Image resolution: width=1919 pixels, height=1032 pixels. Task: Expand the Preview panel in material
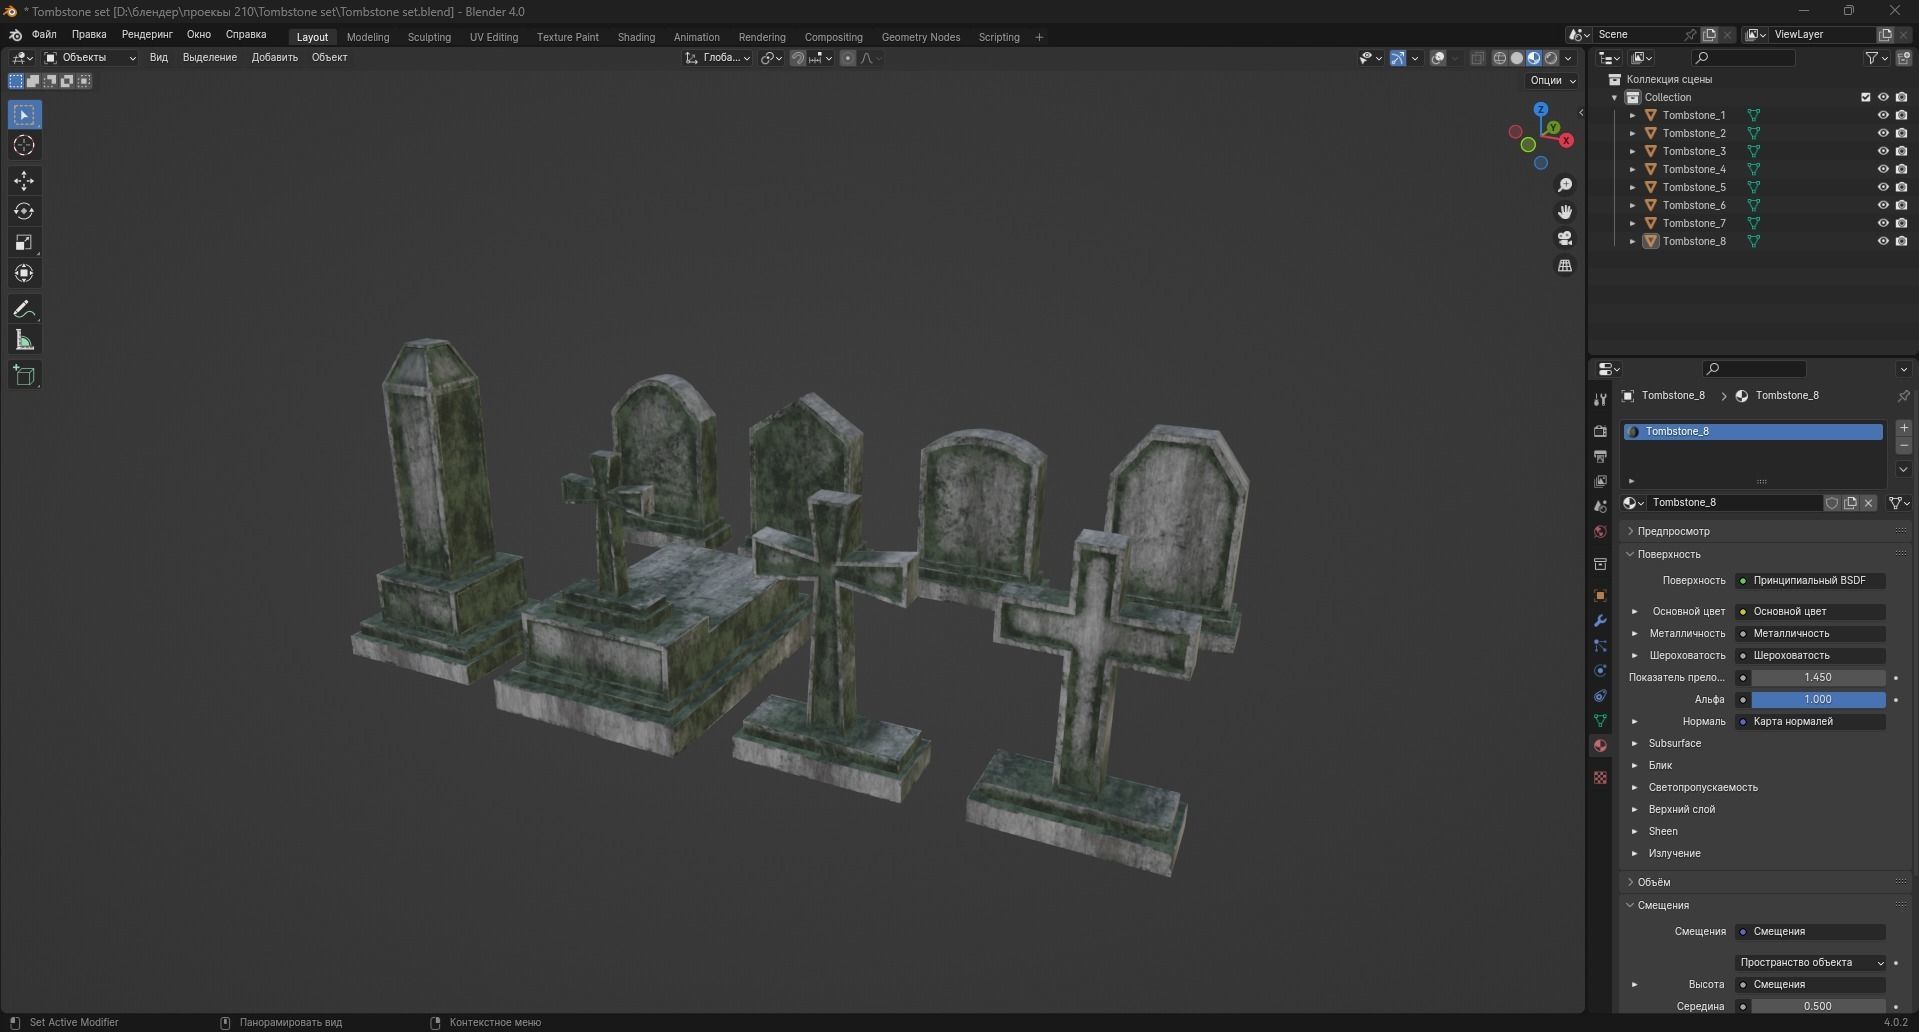1673,531
